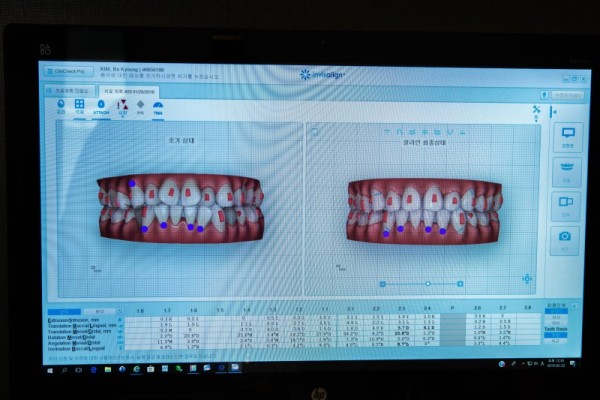
Task: Toggle the grid view toolbar icon
Action: point(79,107)
